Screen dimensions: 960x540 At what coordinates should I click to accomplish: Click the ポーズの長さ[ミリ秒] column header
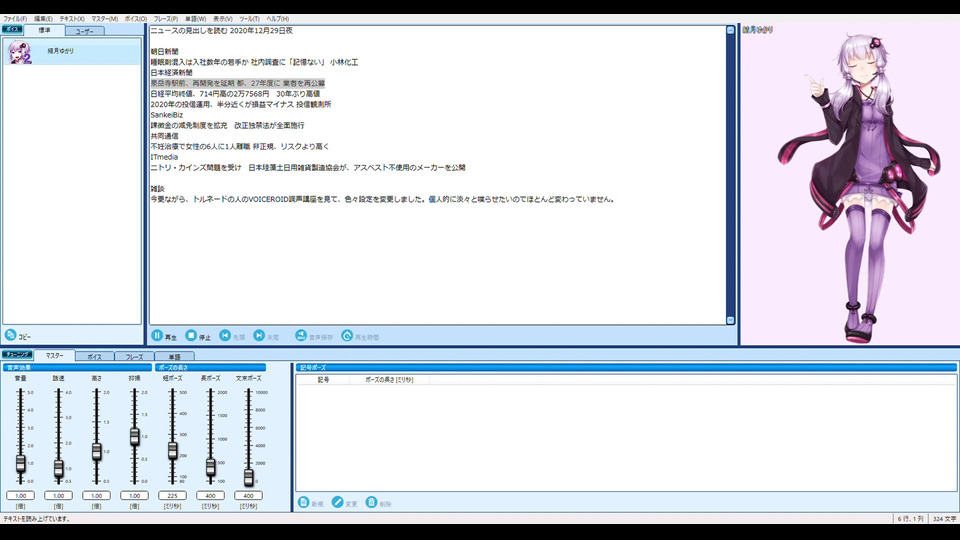[389, 380]
